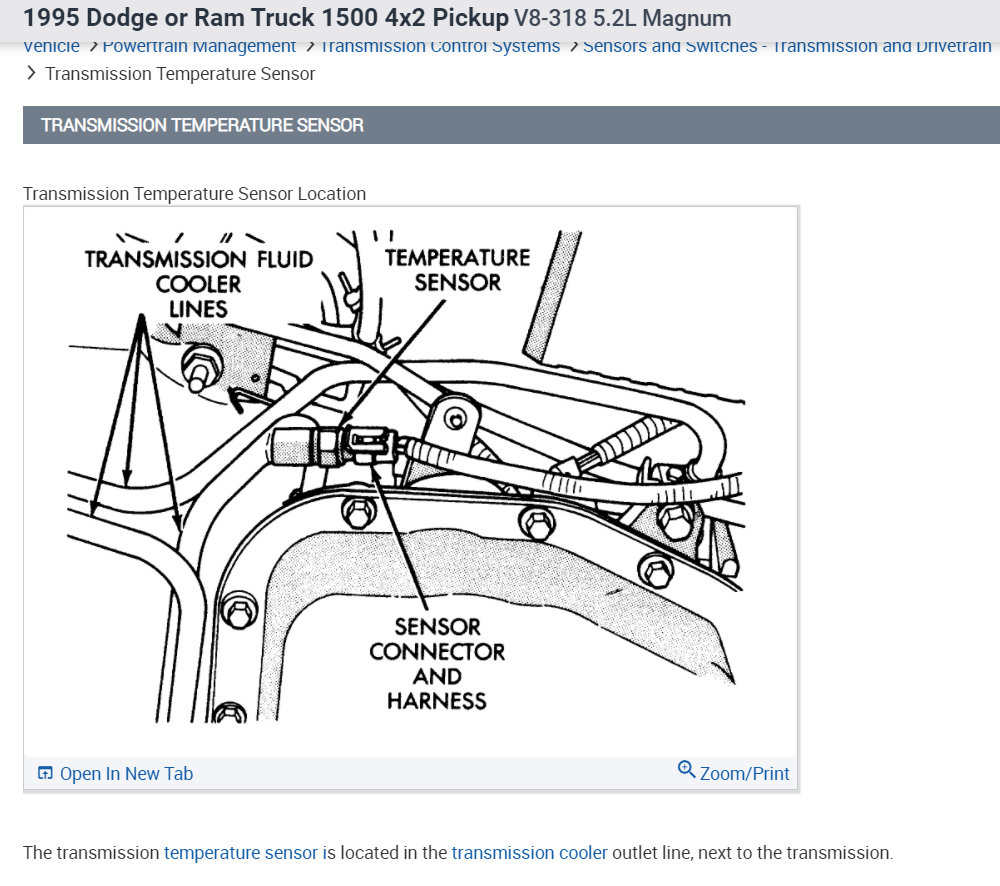The height and width of the screenshot is (886, 1000).
Task: Follow the 'transmission cooler' hyperlink
Action: 529,853
